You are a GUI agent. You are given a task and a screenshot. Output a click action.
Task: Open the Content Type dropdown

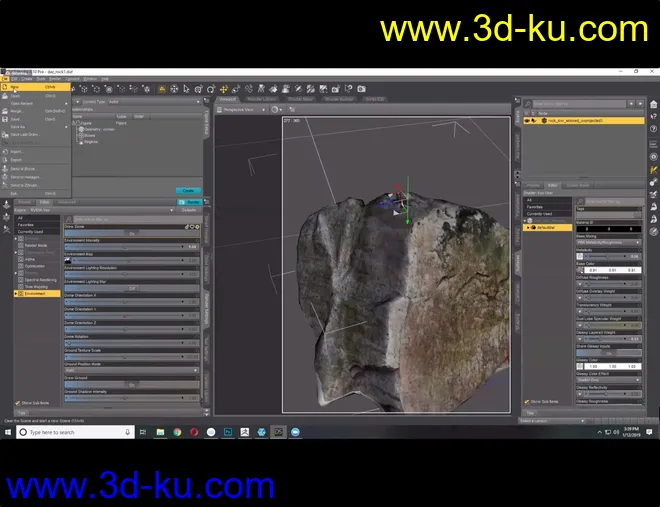coord(154,102)
